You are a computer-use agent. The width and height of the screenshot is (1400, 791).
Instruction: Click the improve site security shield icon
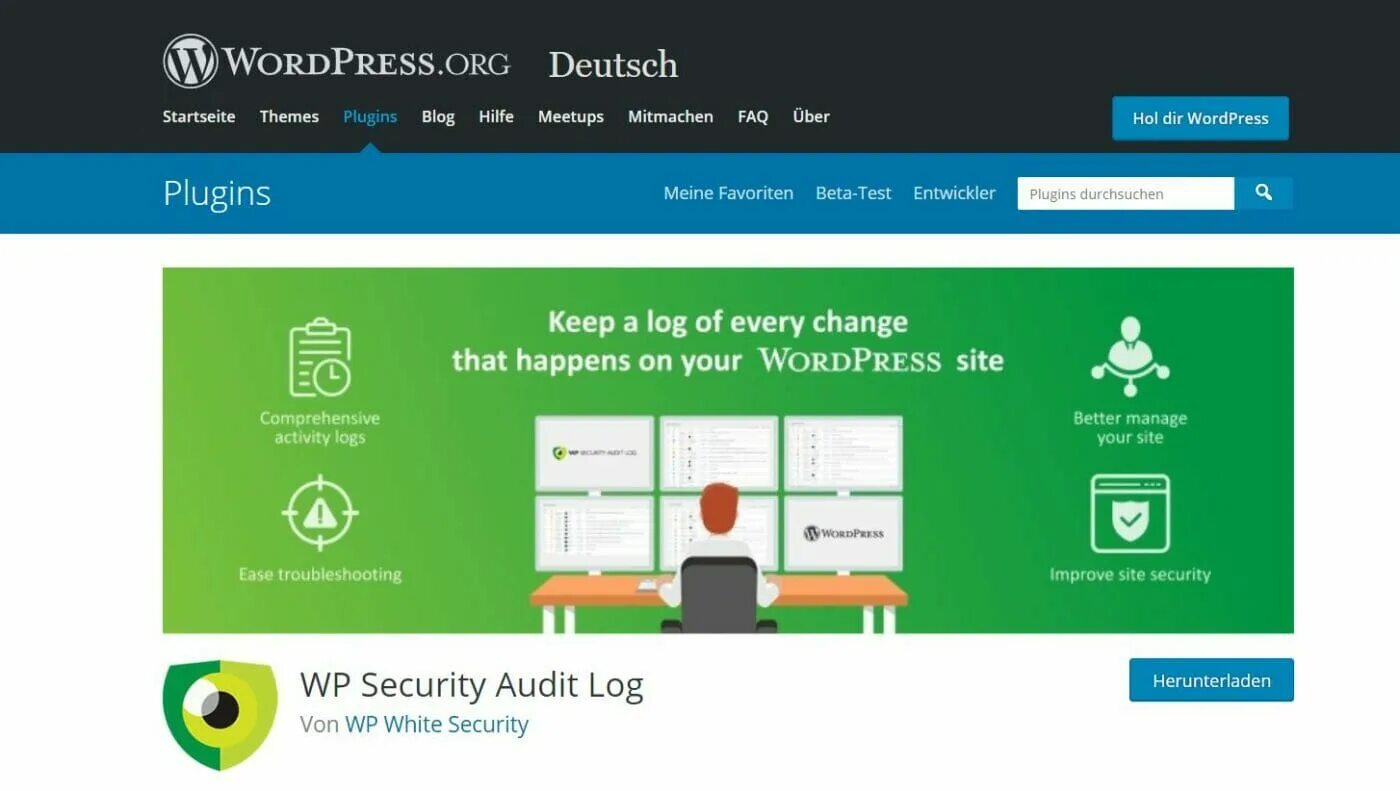pyautogui.click(x=1130, y=514)
